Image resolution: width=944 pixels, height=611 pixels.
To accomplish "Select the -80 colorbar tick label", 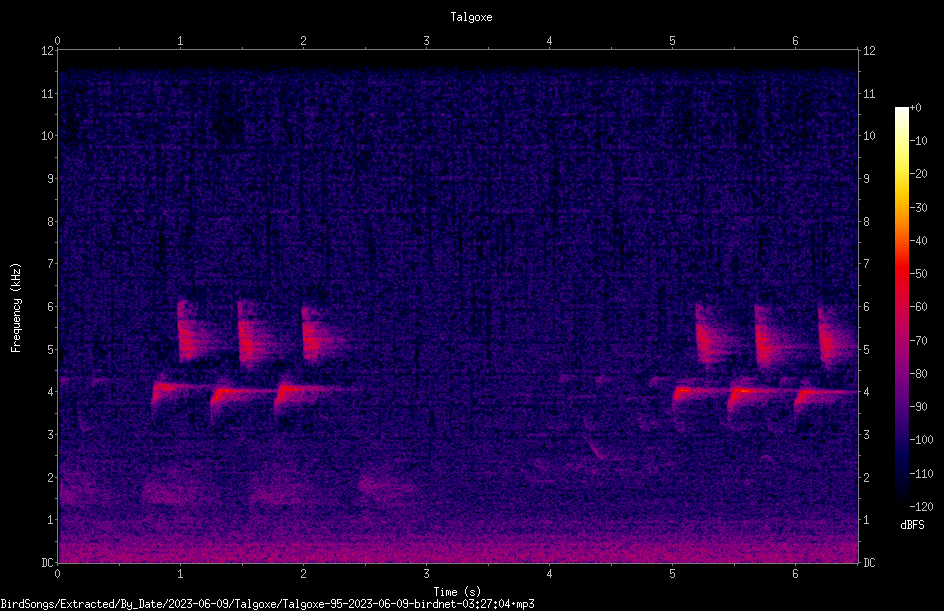I will [x=919, y=374].
